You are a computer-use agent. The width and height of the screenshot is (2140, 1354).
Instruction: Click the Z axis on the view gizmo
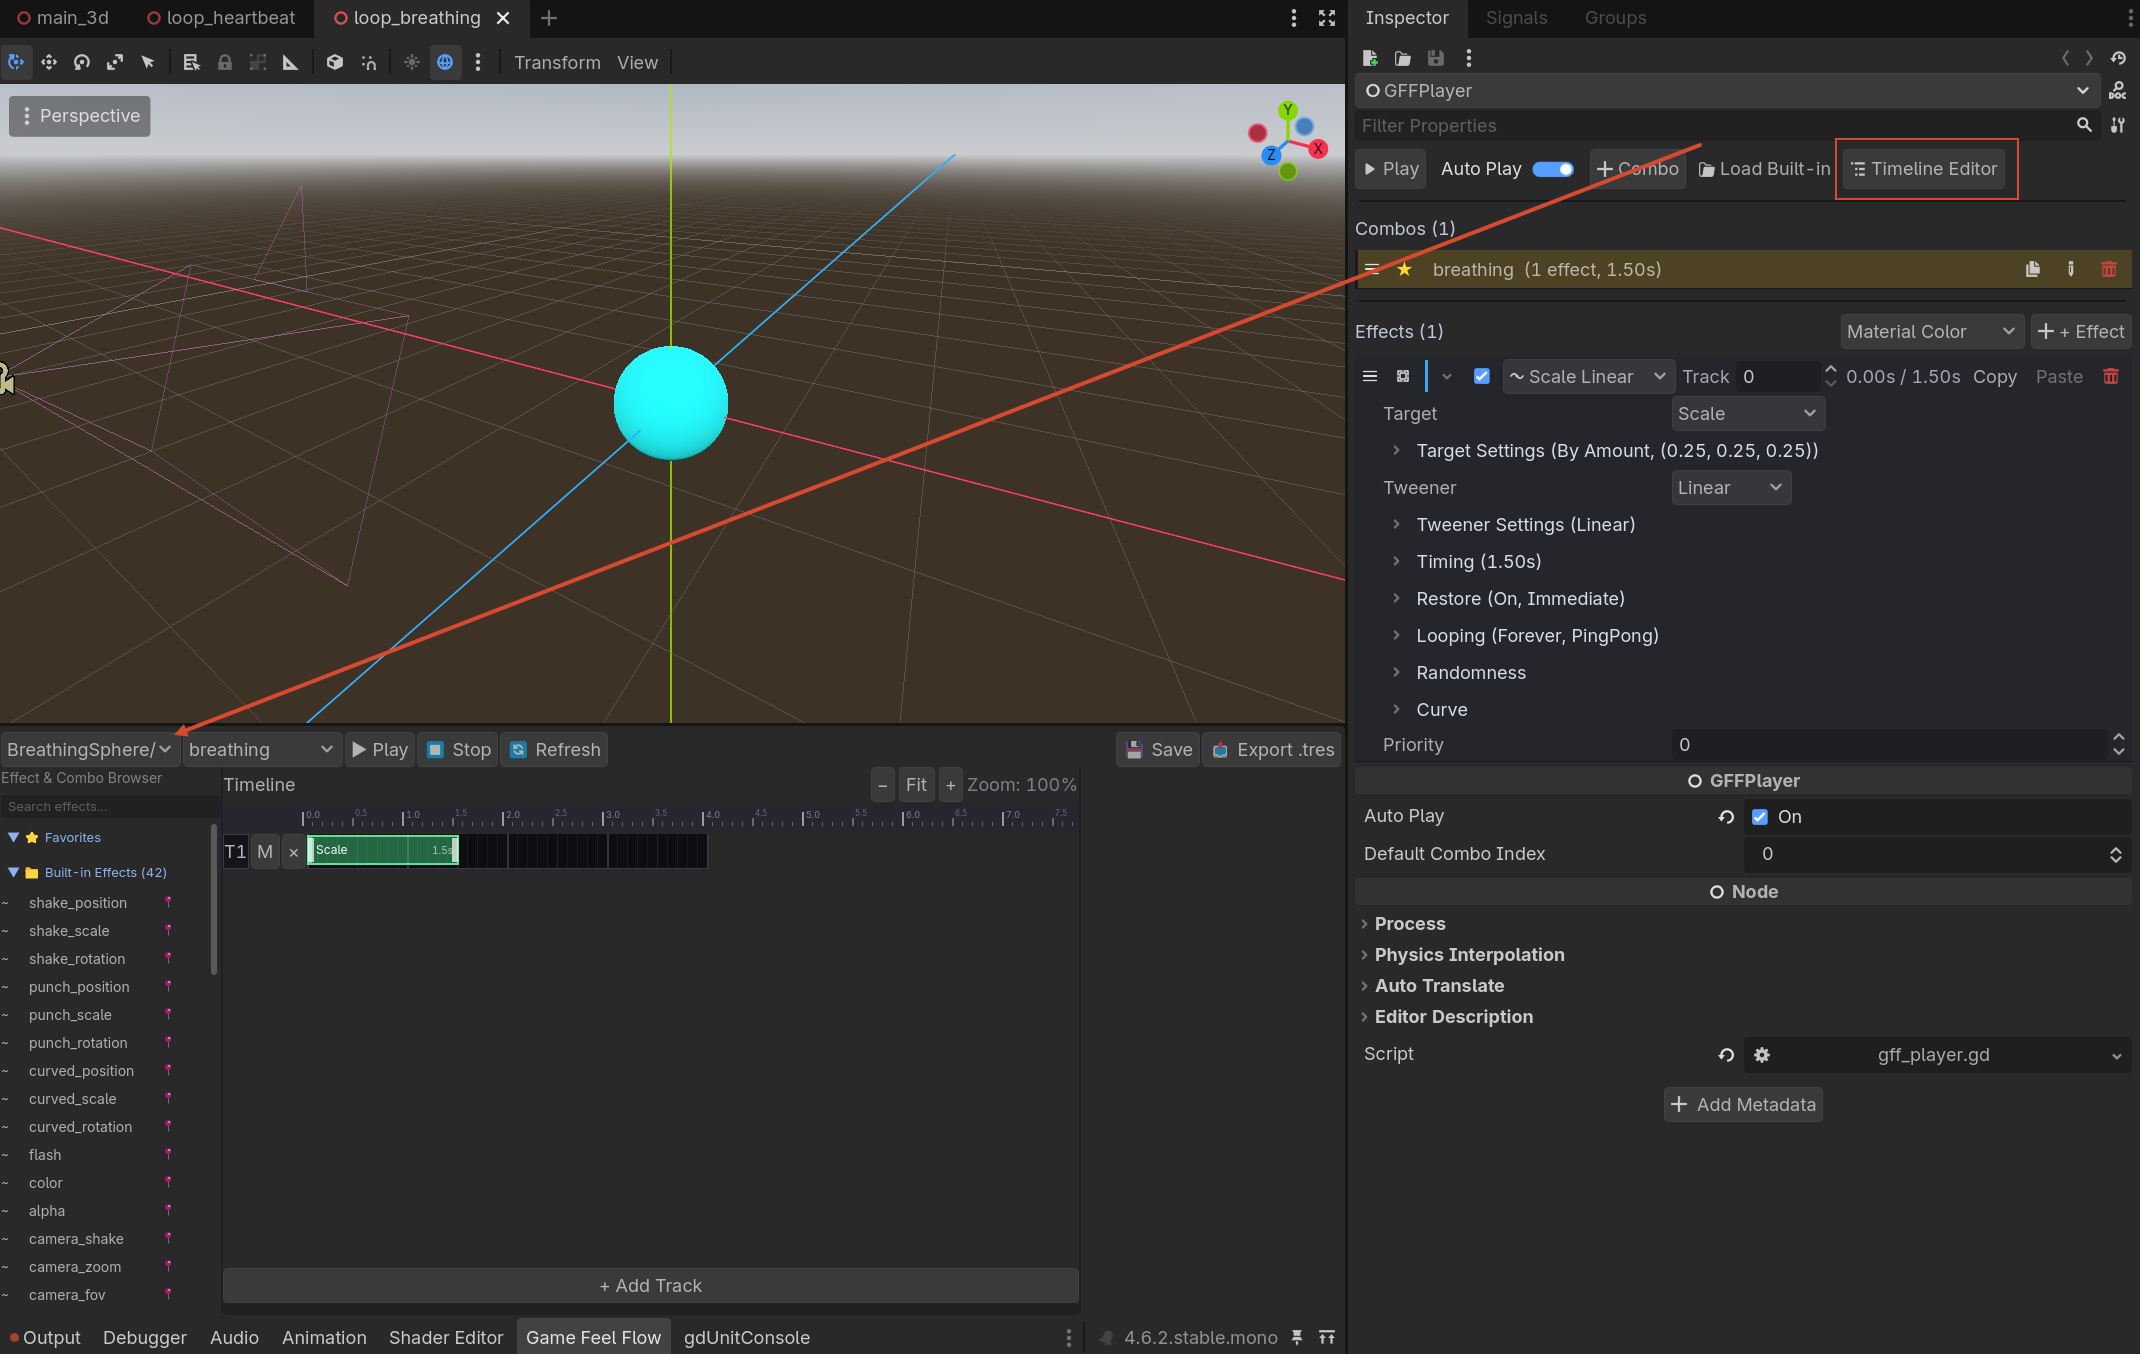pyautogui.click(x=1270, y=154)
